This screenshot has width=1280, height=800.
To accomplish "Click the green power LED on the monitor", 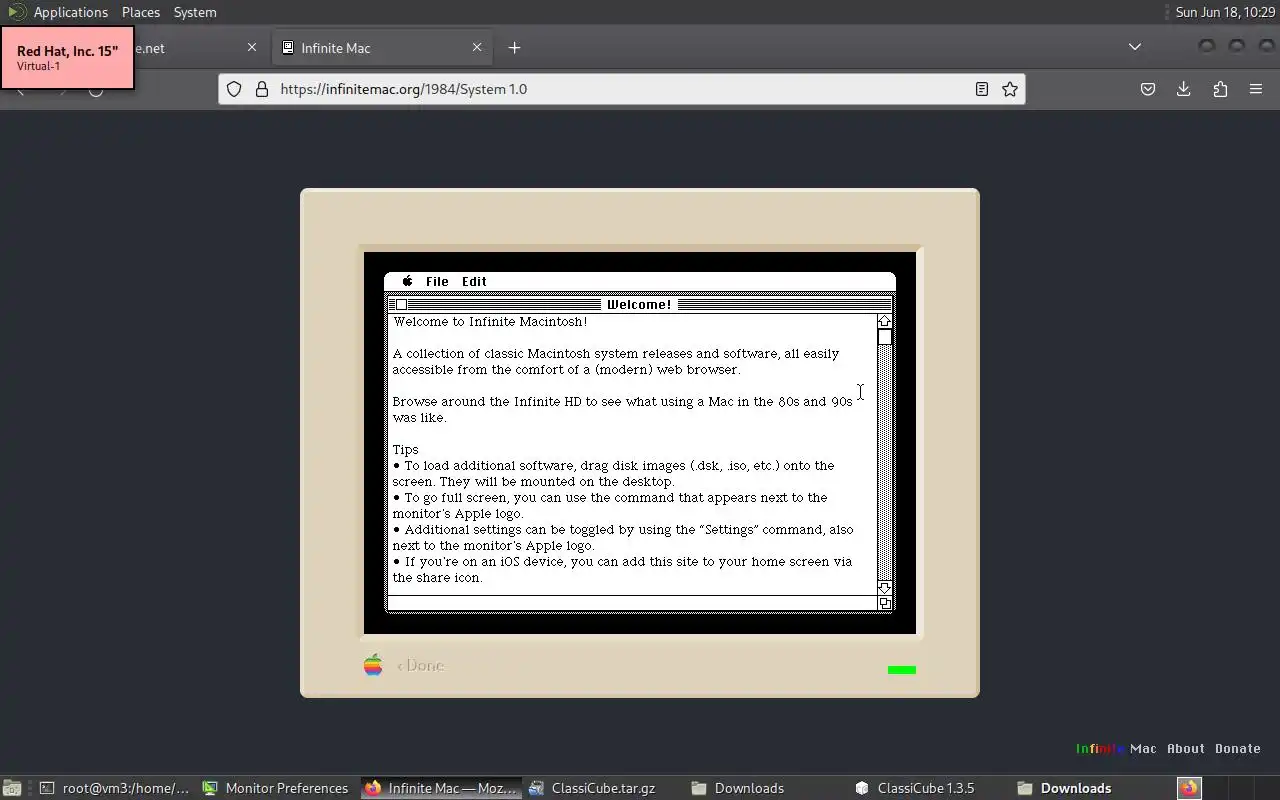I will point(902,670).
